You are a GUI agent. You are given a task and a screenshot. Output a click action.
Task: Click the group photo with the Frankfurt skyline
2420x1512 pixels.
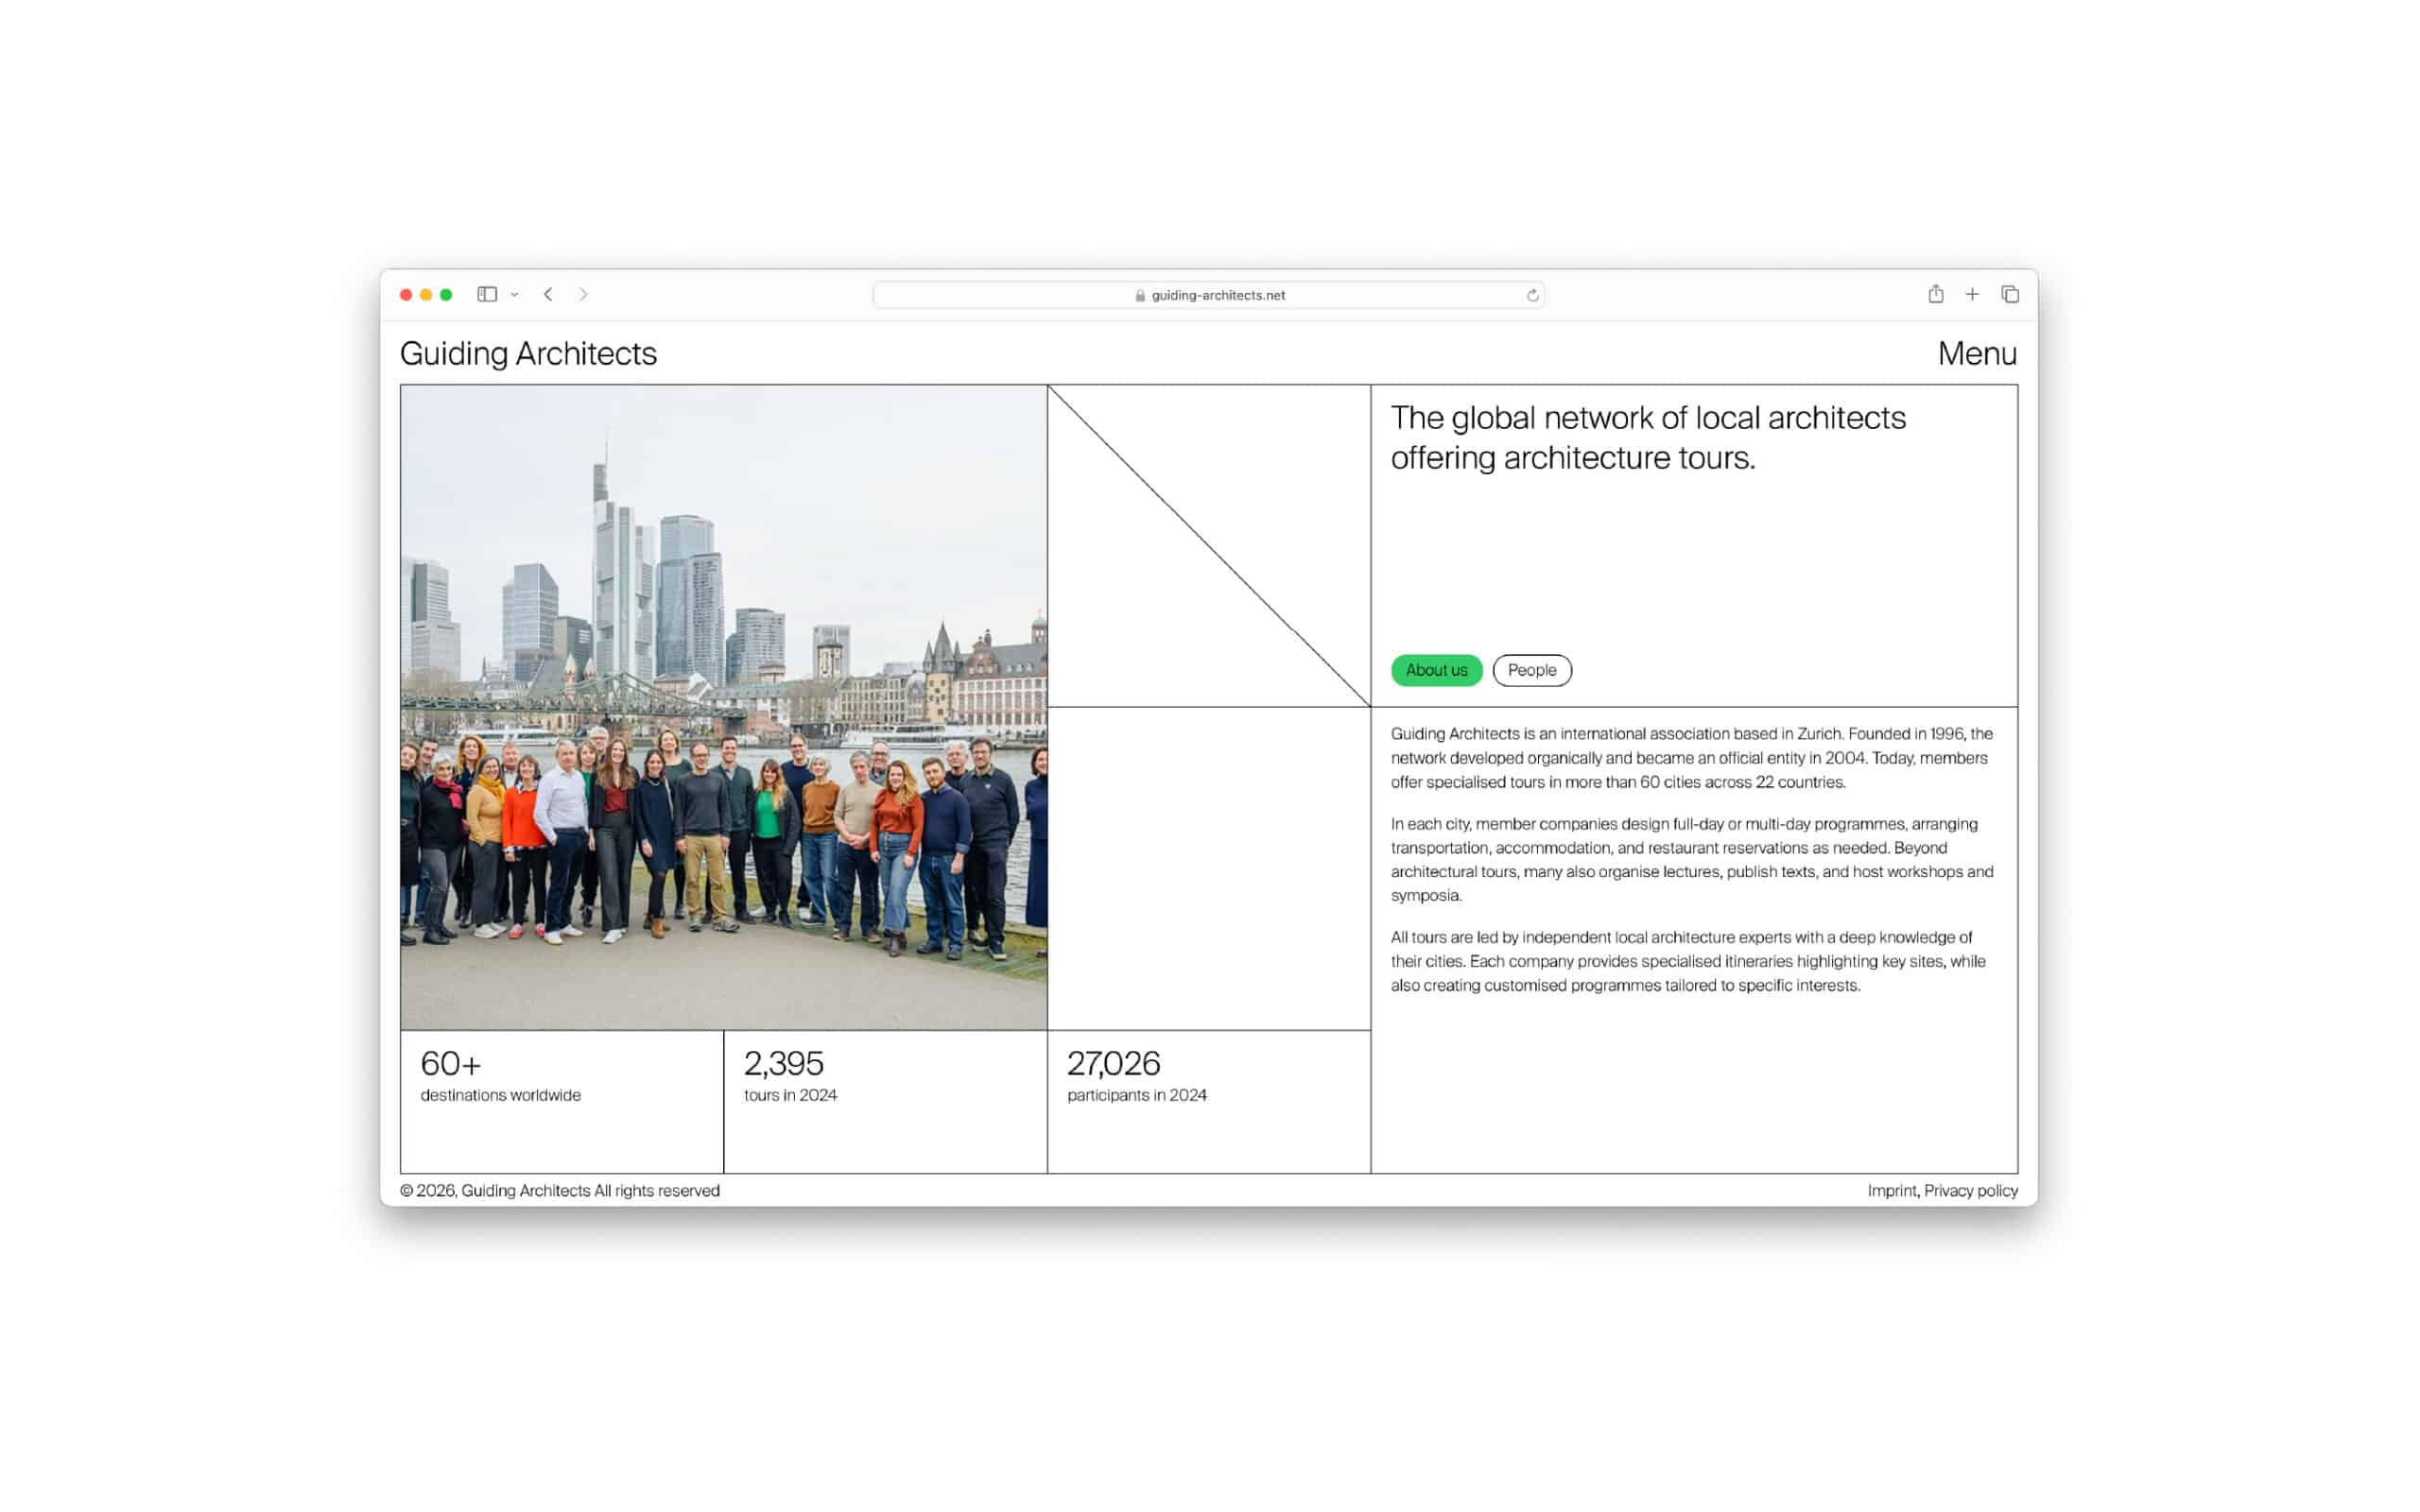click(723, 707)
